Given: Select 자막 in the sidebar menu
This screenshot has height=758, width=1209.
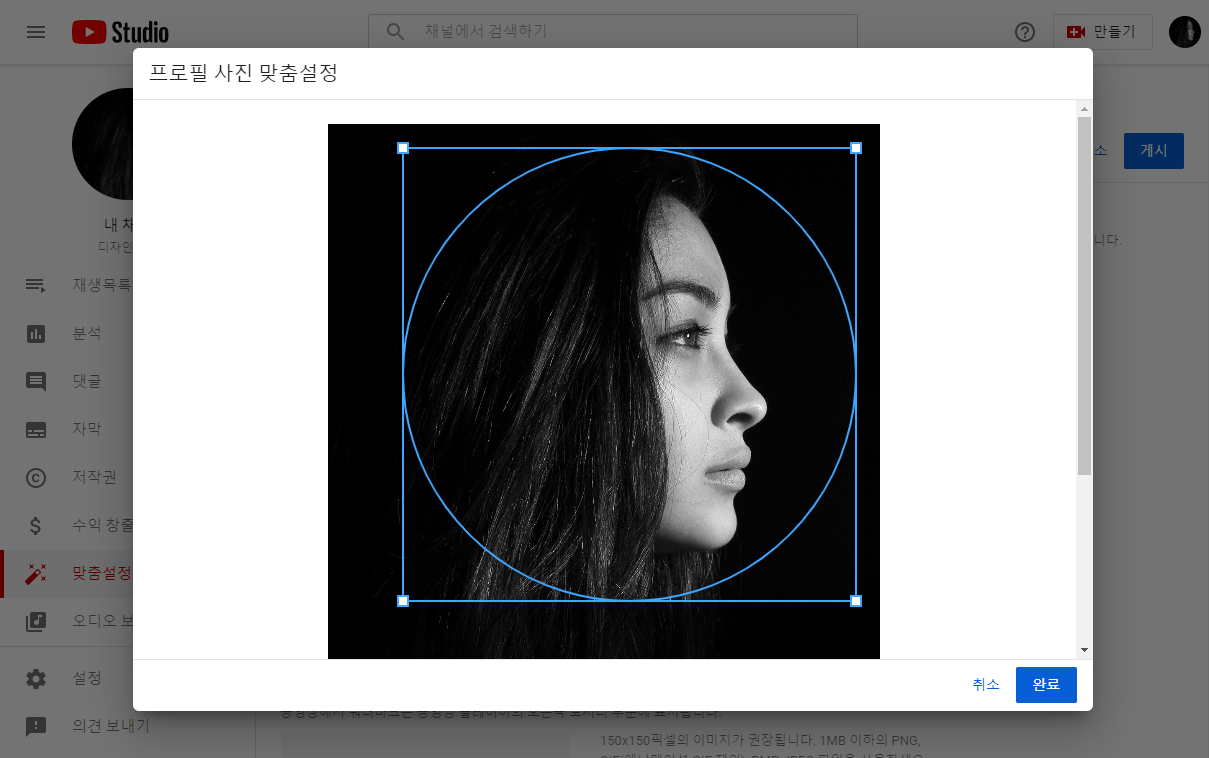Looking at the screenshot, I should 87,429.
